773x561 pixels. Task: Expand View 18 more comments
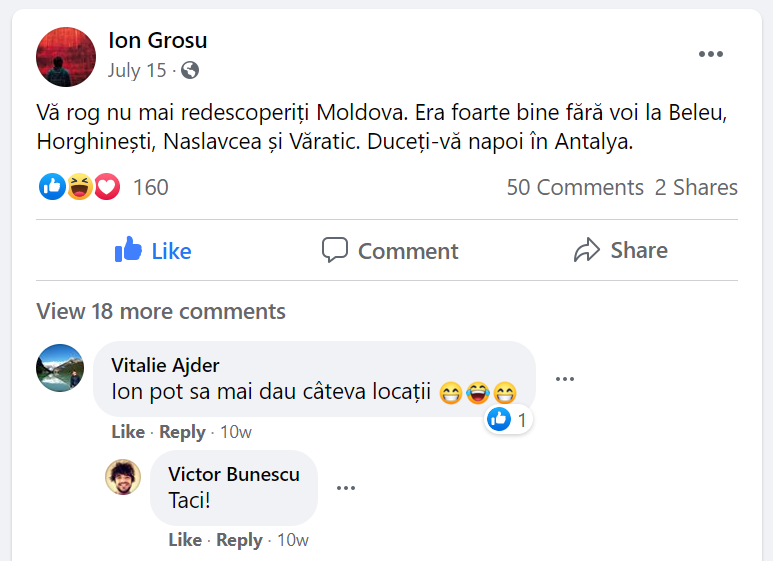click(x=161, y=311)
